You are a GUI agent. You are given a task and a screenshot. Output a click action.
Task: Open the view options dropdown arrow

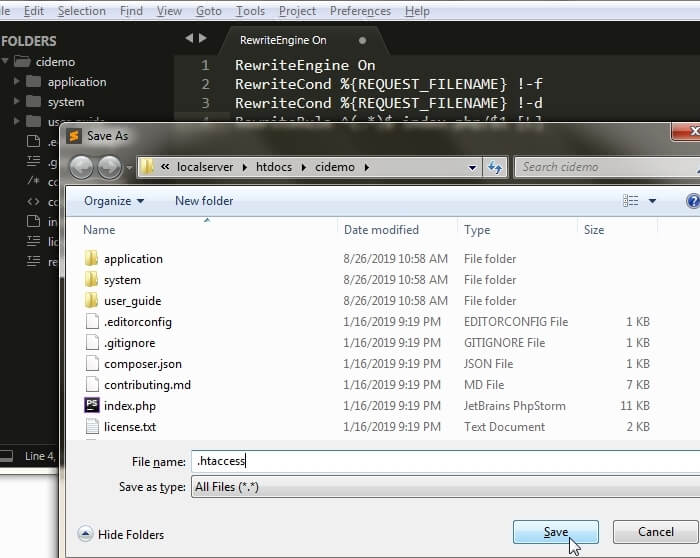652,201
